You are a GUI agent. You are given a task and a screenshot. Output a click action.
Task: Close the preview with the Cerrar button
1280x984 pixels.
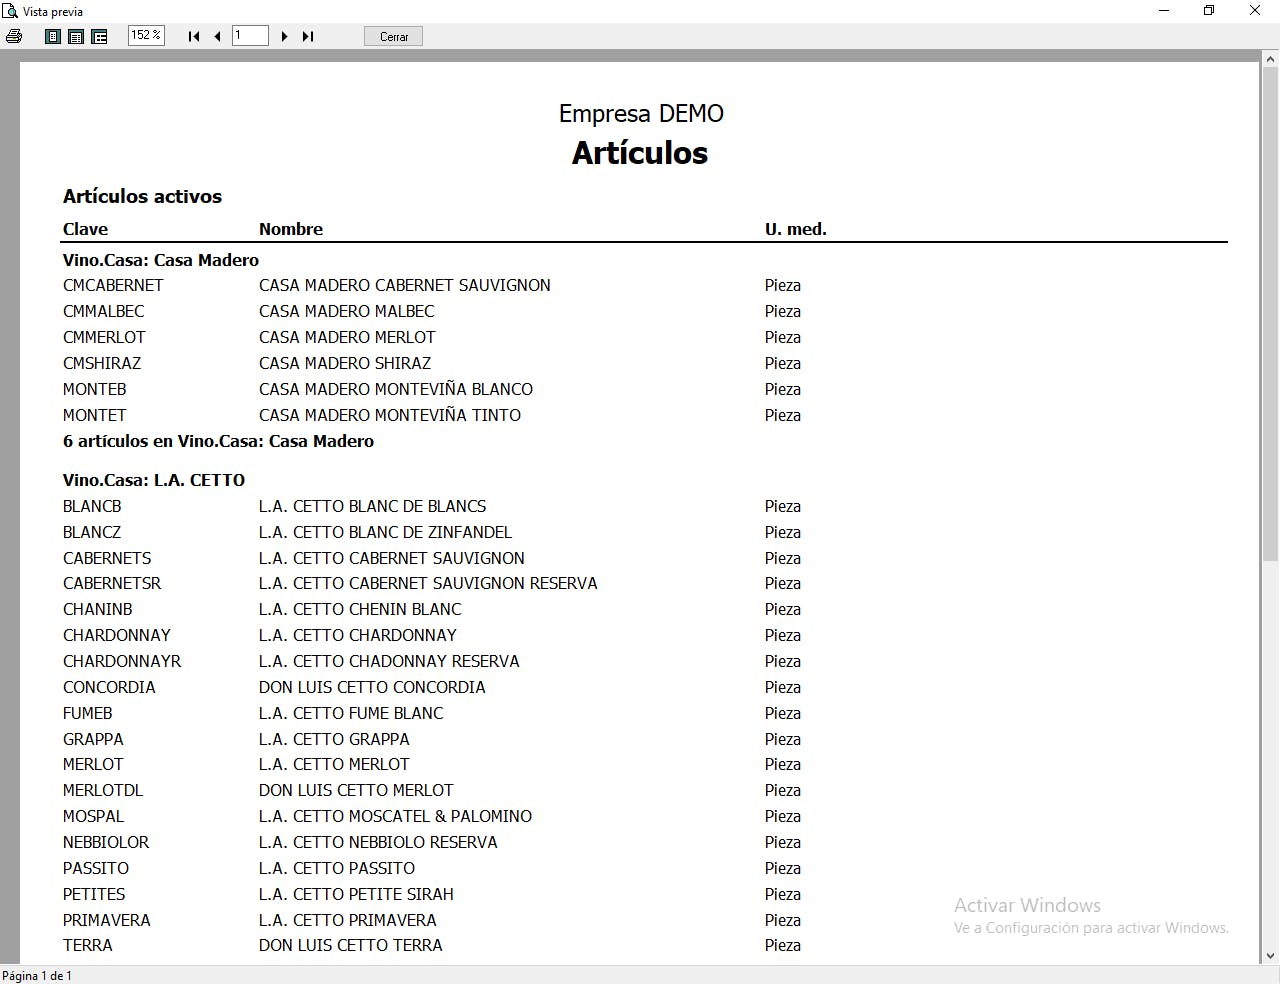coord(394,36)
